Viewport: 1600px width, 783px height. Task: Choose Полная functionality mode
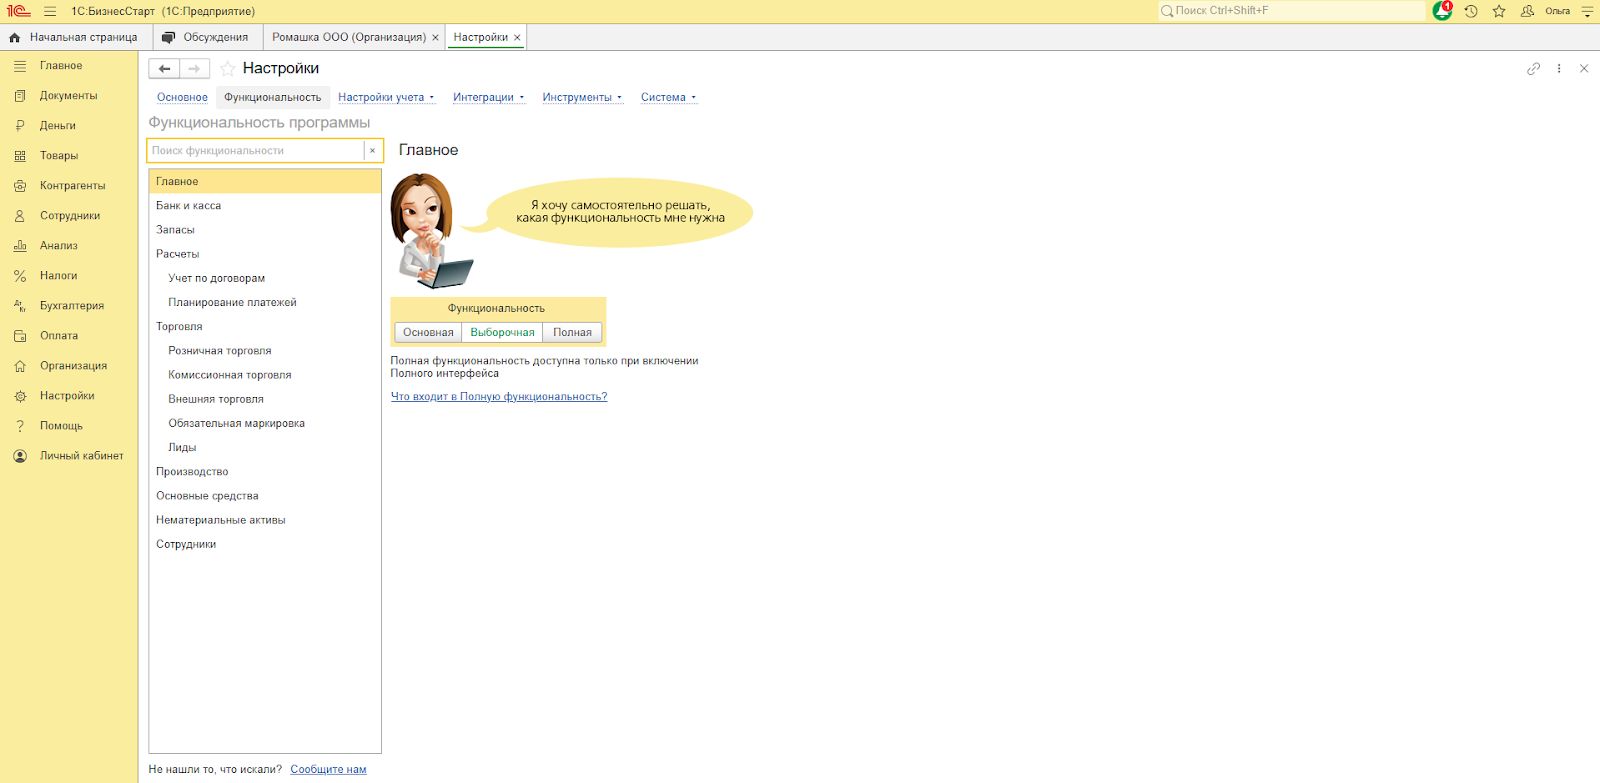[x=572, y=332]
